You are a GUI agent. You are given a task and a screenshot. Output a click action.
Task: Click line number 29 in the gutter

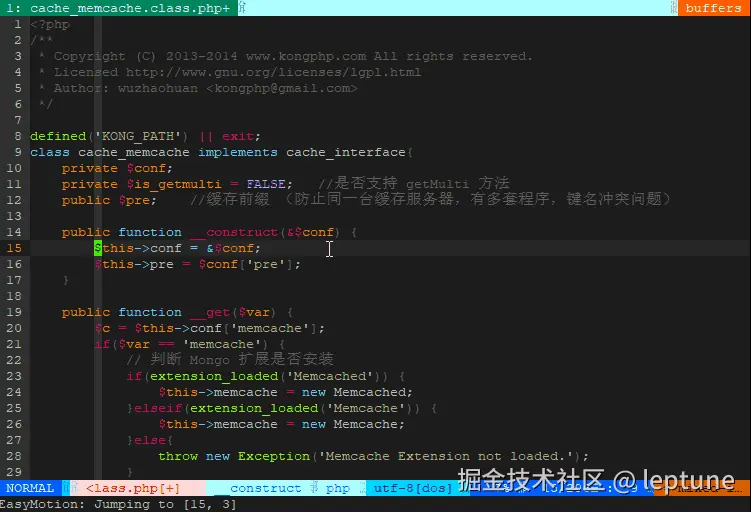pyautogui.click(x=14, y=472)
